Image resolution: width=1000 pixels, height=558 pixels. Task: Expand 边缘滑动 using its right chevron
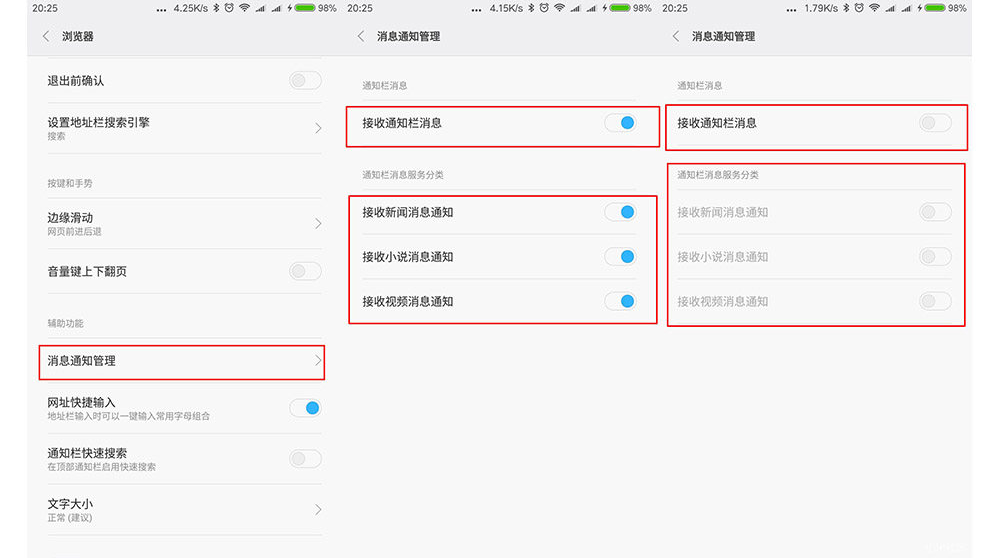pos(318,223)
